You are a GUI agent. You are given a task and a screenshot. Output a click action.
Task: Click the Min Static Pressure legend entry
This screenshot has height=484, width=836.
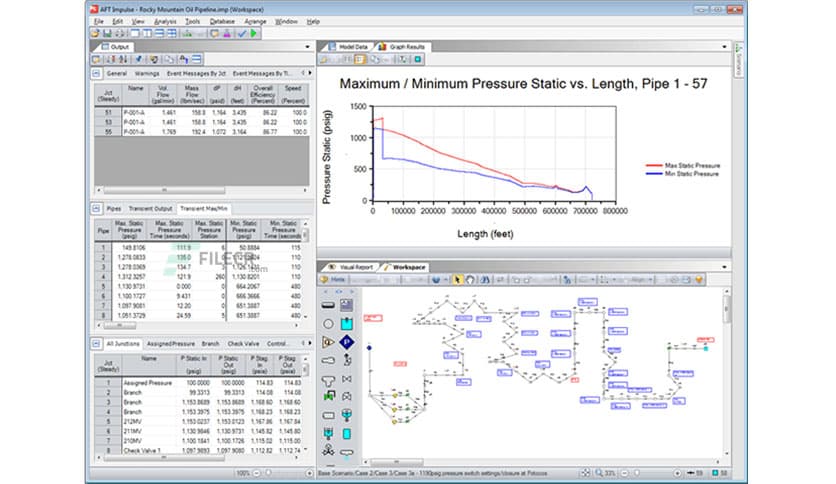[x=682, y=174]
